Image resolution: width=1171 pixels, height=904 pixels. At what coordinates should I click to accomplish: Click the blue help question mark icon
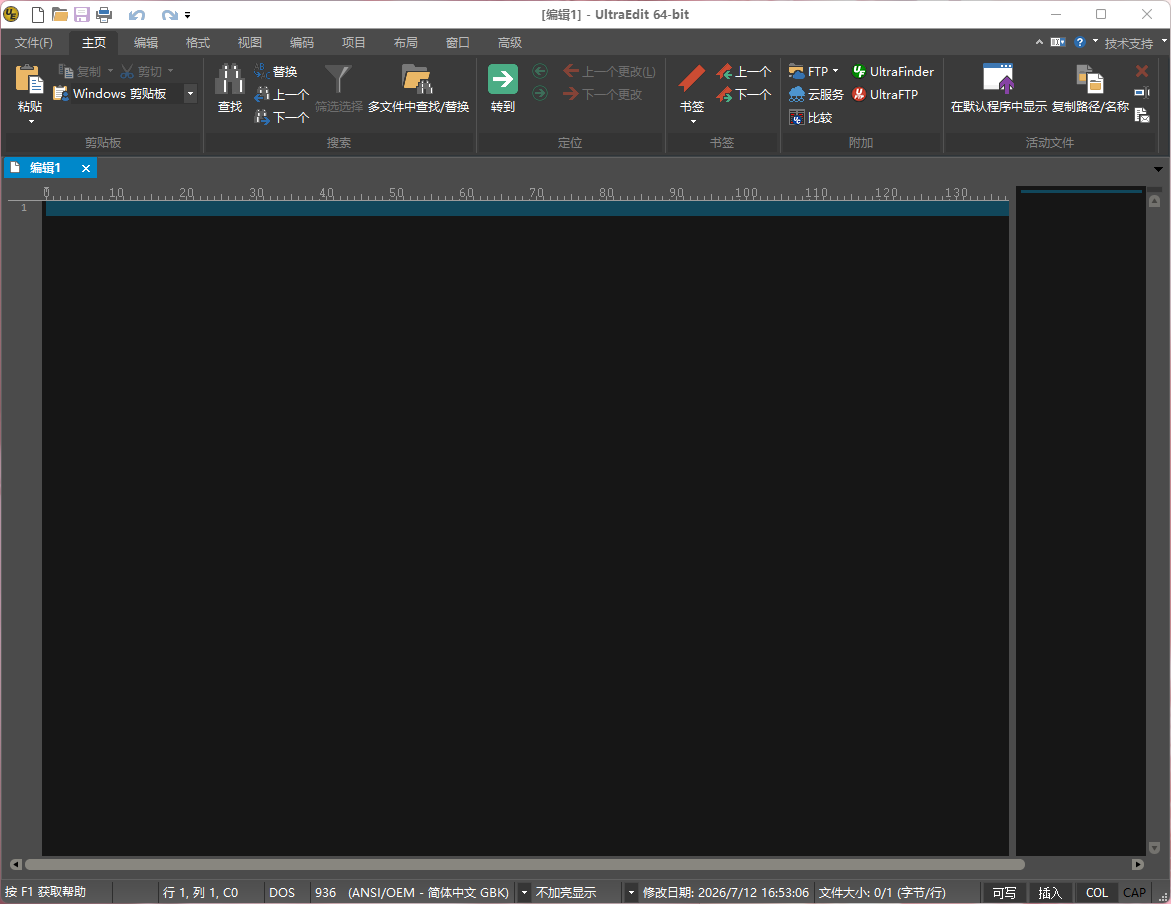[x=1080, y=43]
